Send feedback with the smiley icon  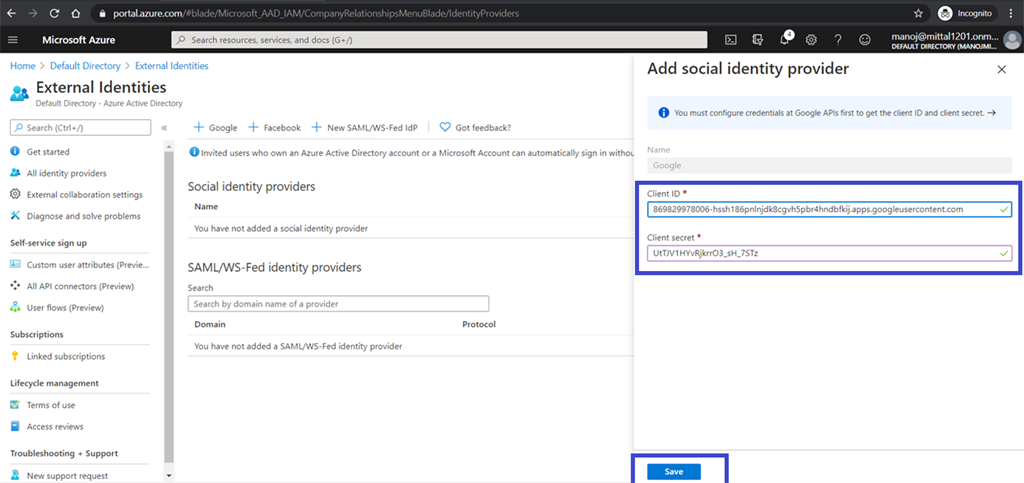865,40
